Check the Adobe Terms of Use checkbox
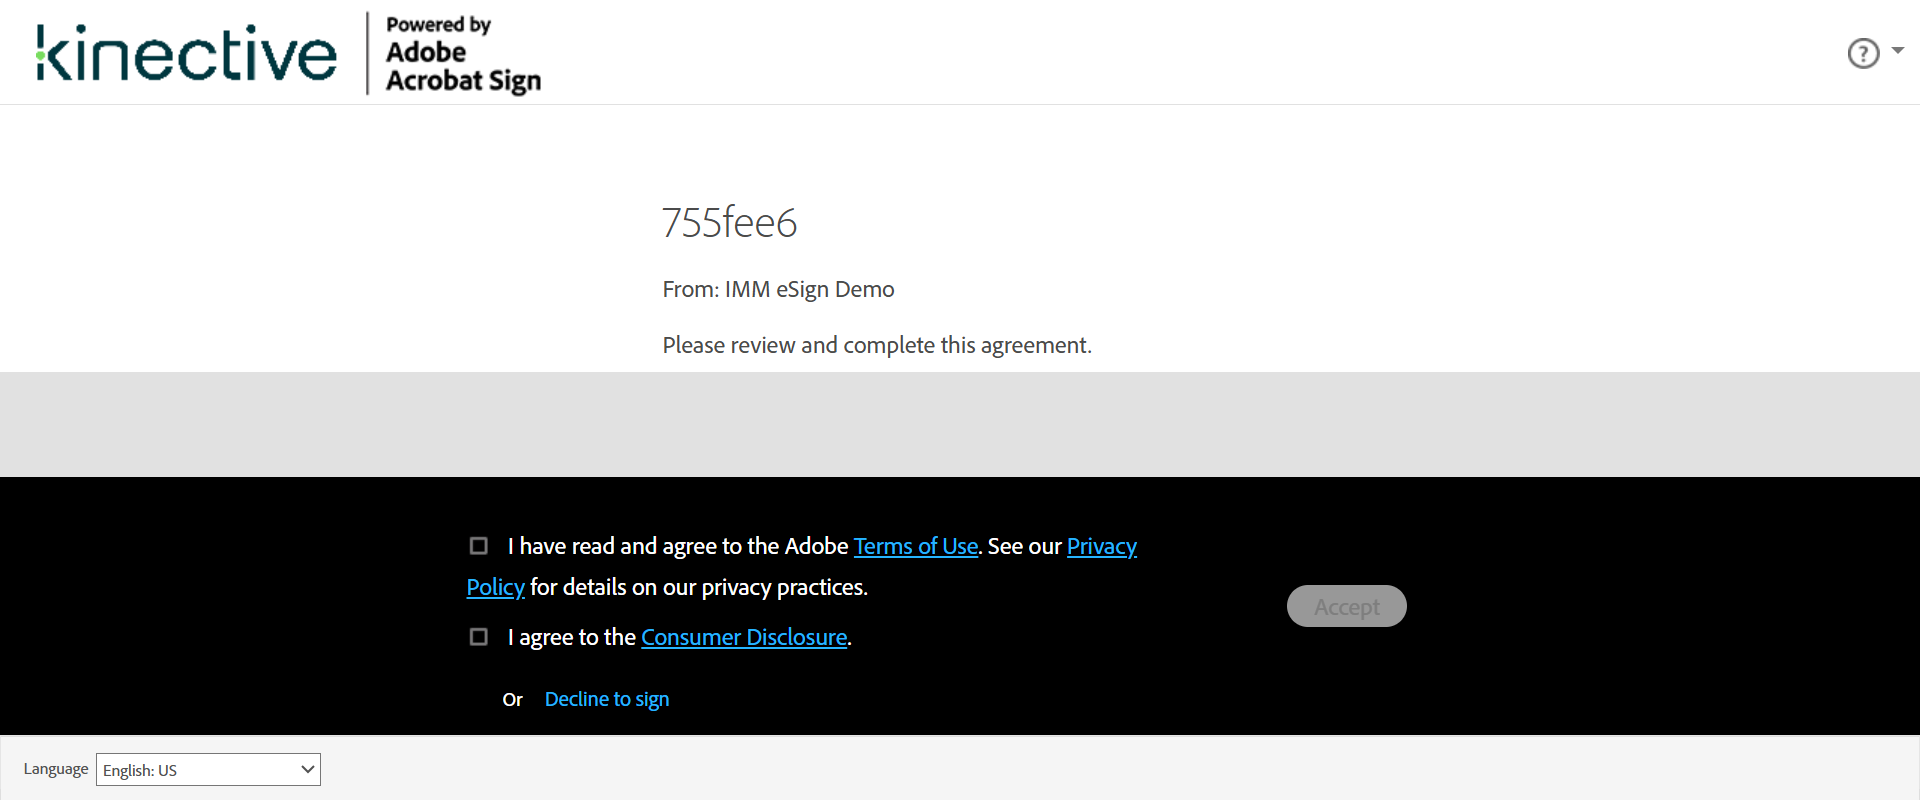The image size is (1920, 800). click(479, 546)
